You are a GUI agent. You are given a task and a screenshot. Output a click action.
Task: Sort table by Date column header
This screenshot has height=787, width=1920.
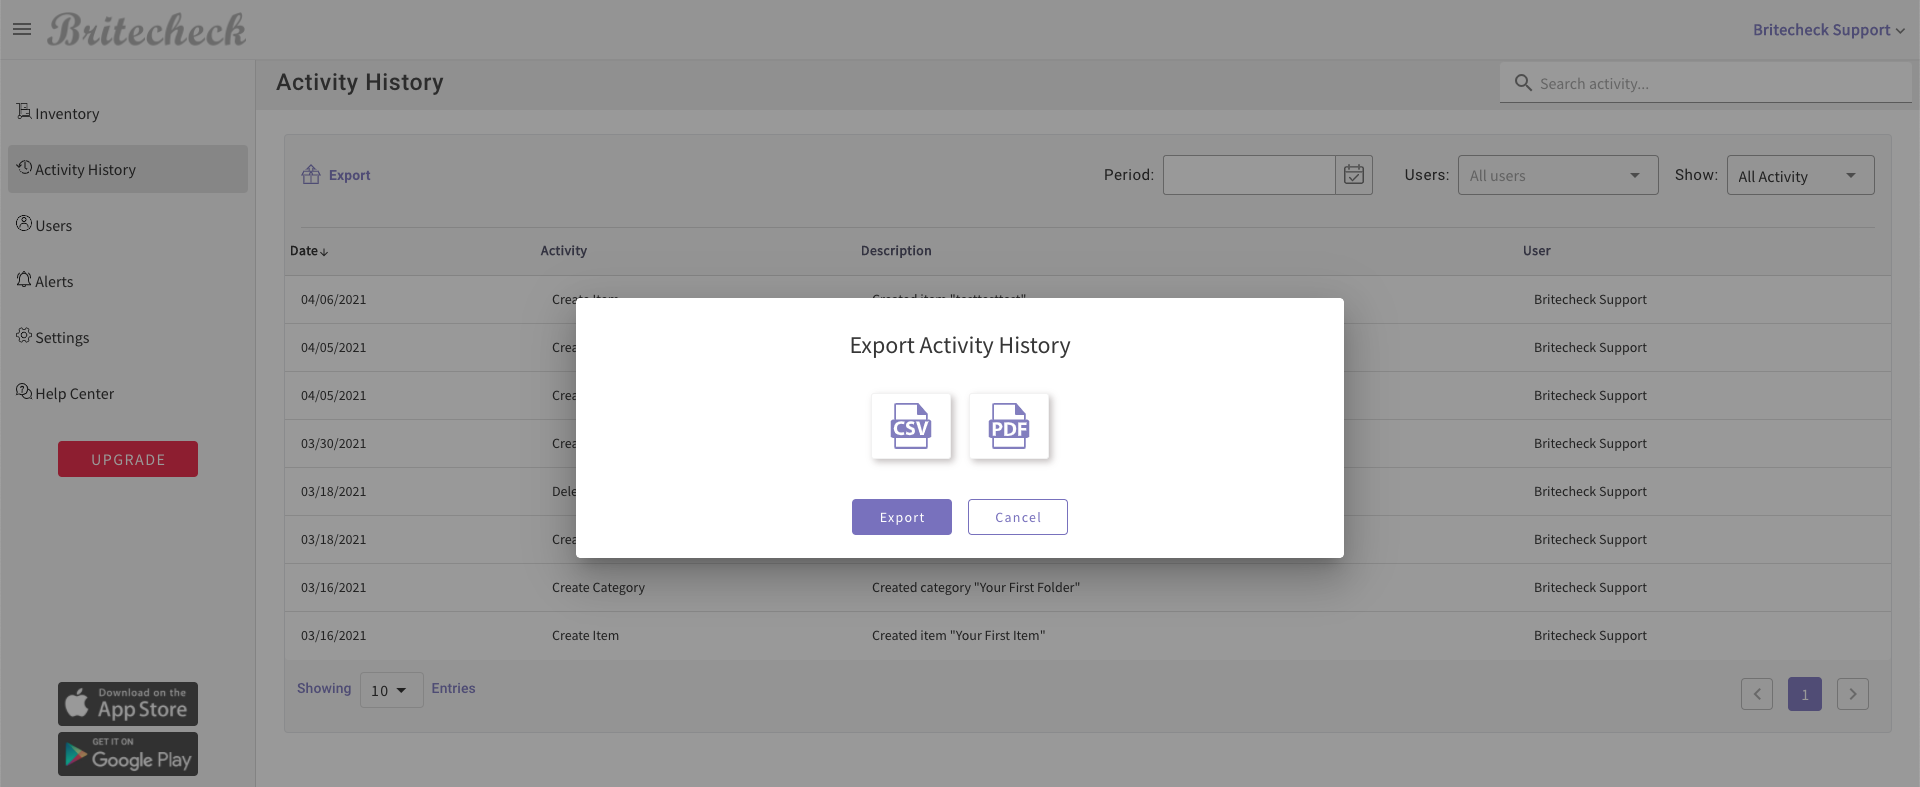(x=309, y=251)
